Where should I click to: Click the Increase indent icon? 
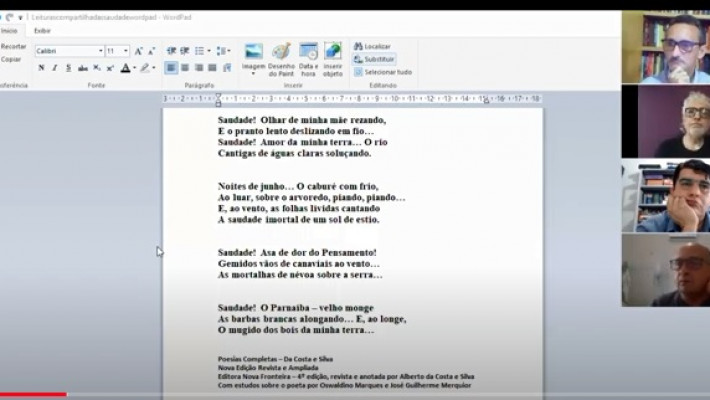click(184, 51)
